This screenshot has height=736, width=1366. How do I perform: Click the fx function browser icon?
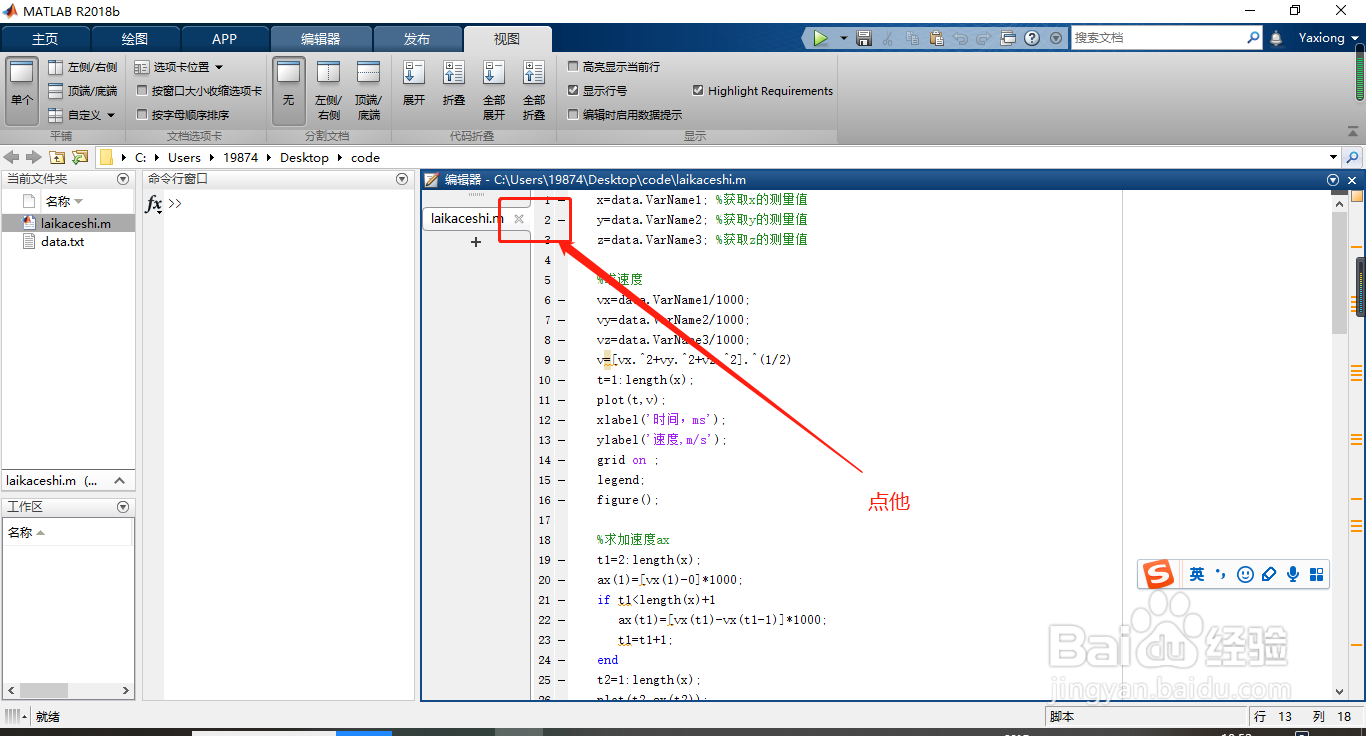(154, 204)
